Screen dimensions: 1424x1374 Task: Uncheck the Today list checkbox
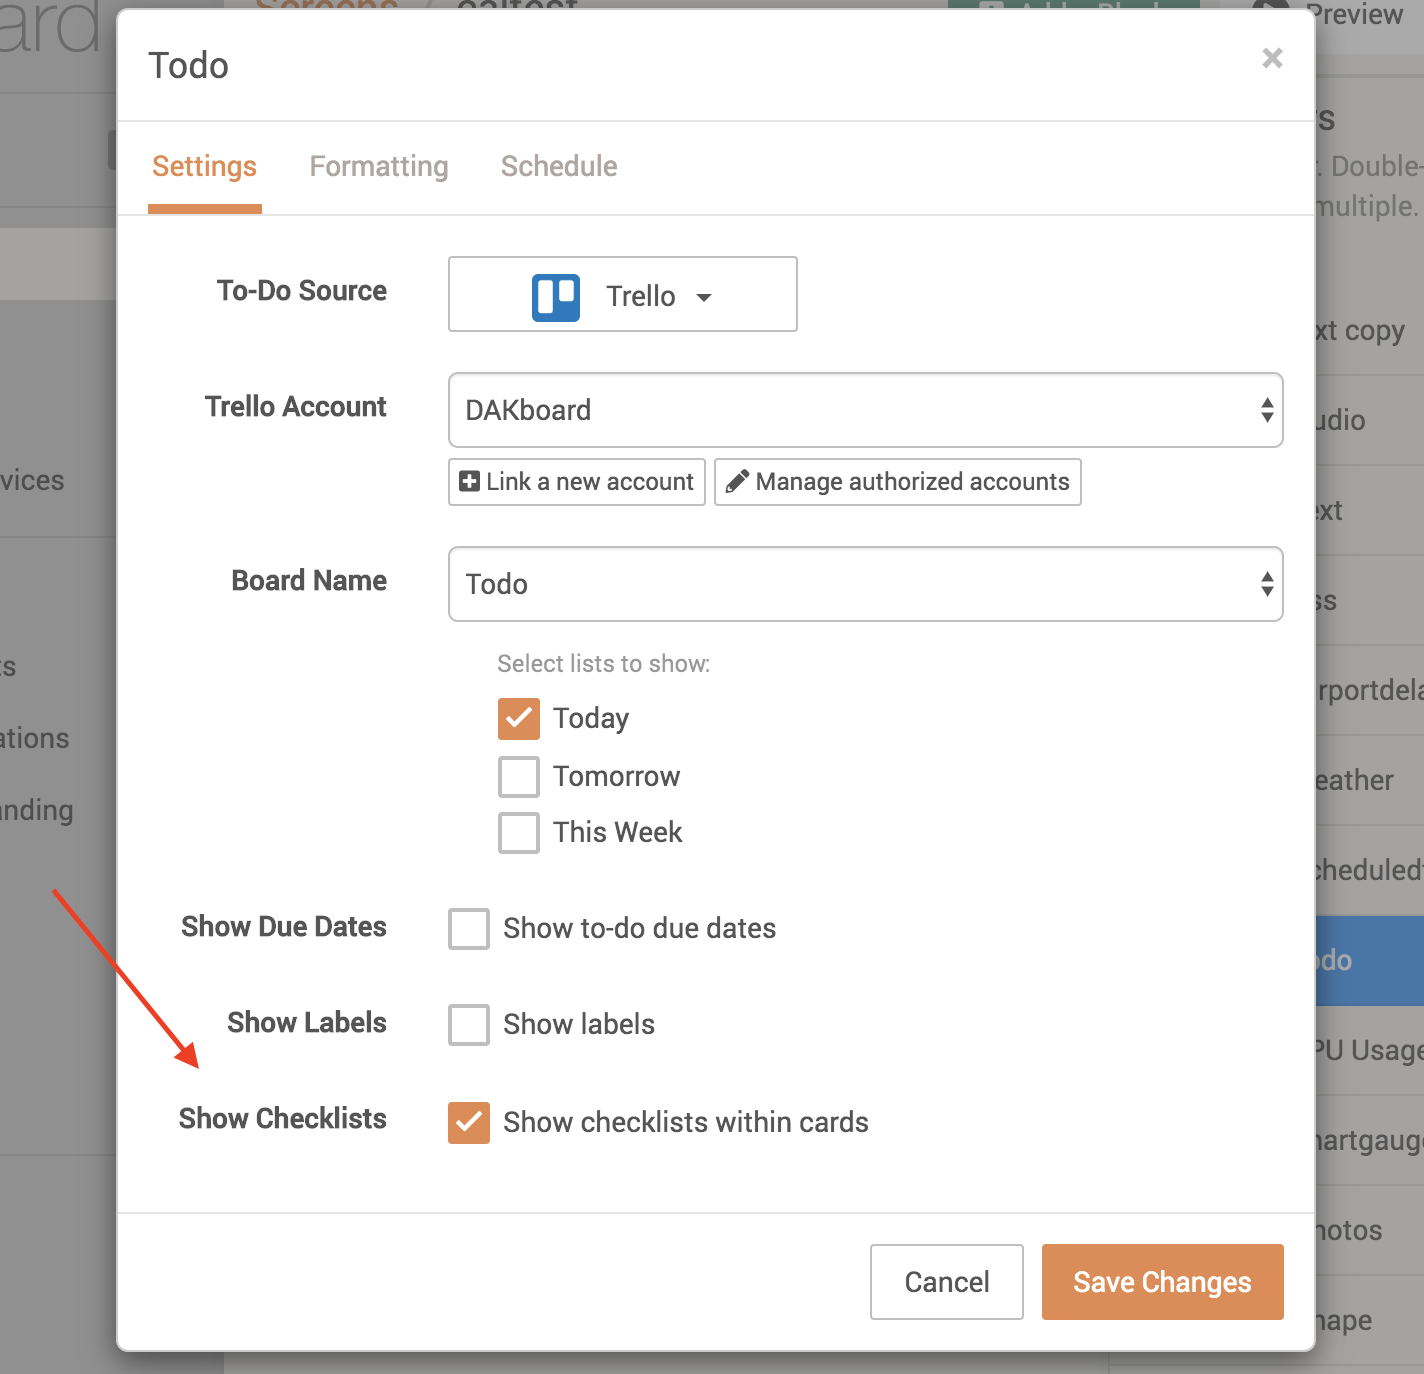(x=518, y=718)
